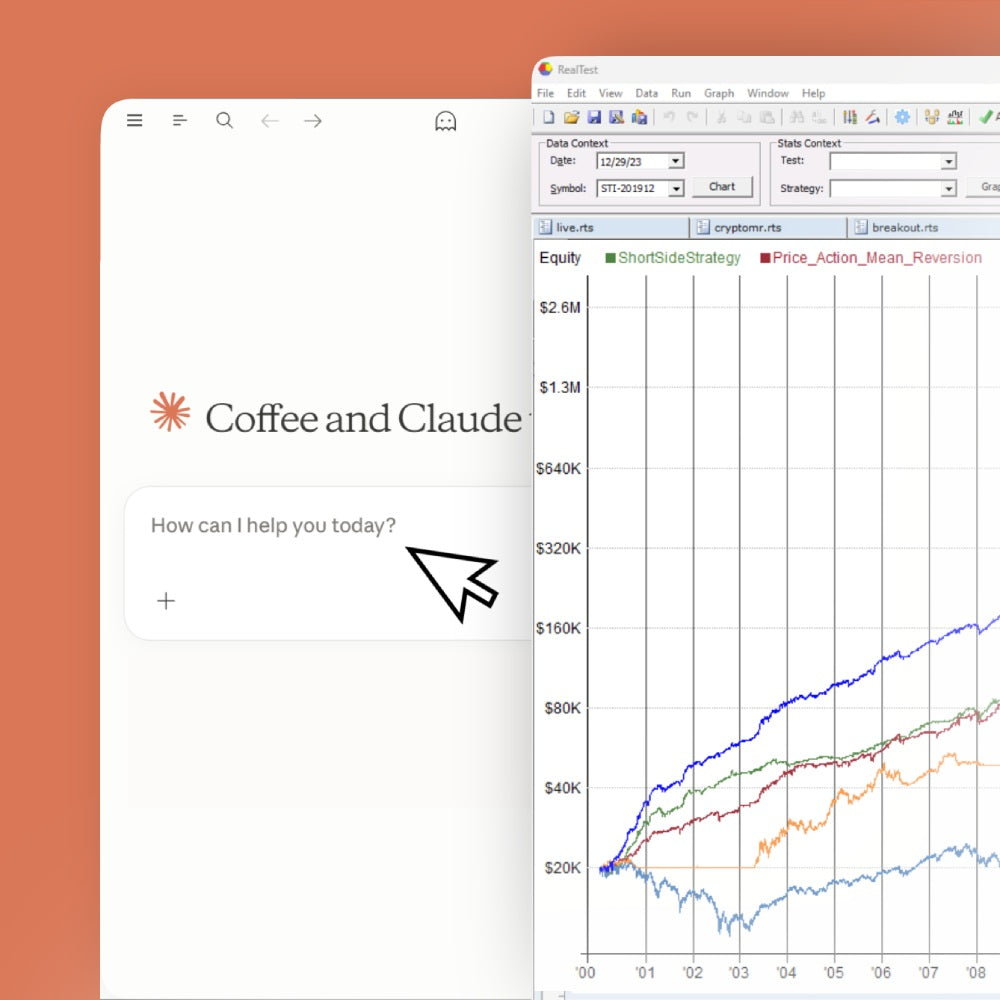
Task: Click the Copy icon in RealTest toolbar
Action: 744,117
